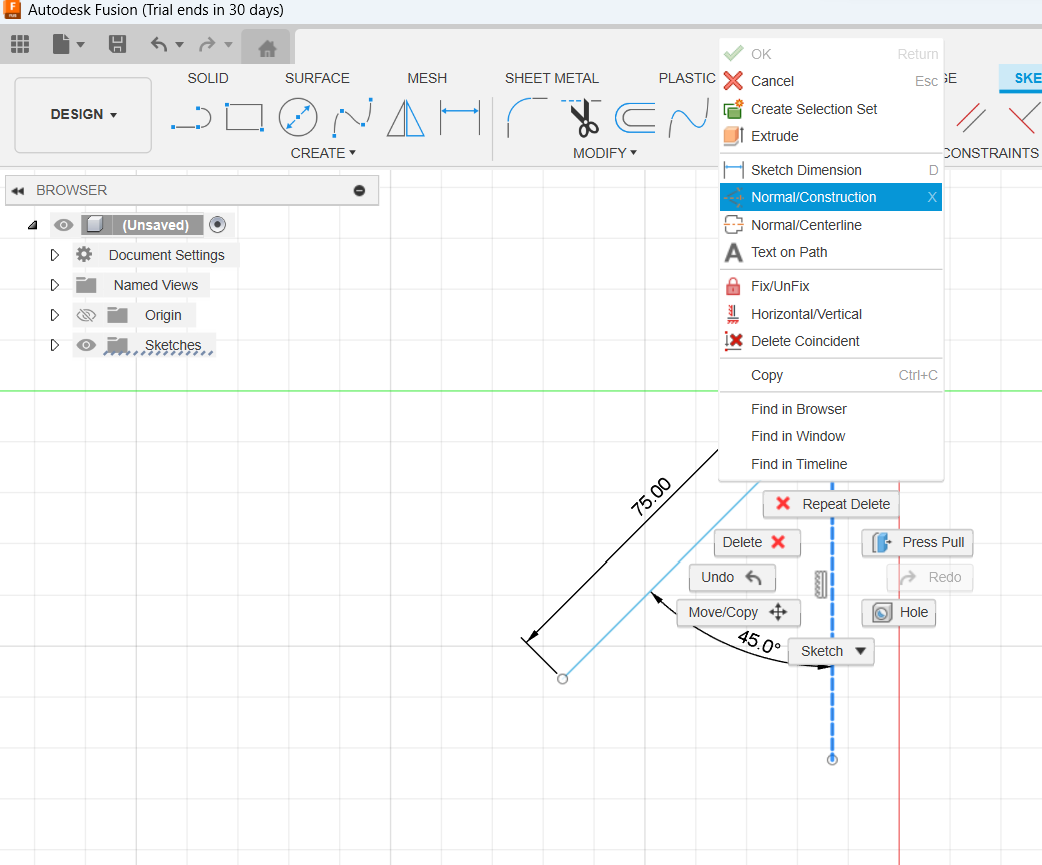Select the Sketch Dimension toolbar tool
Screen dimensions: 1042x865
pyautogui.click(x=460, y=117)
